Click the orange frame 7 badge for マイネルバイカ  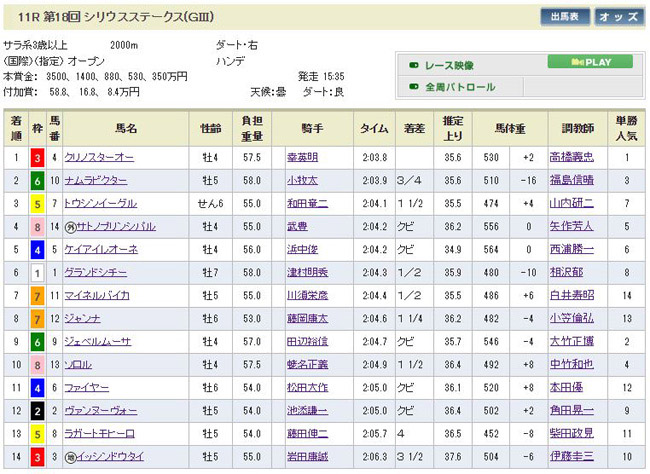click(37, 295)
